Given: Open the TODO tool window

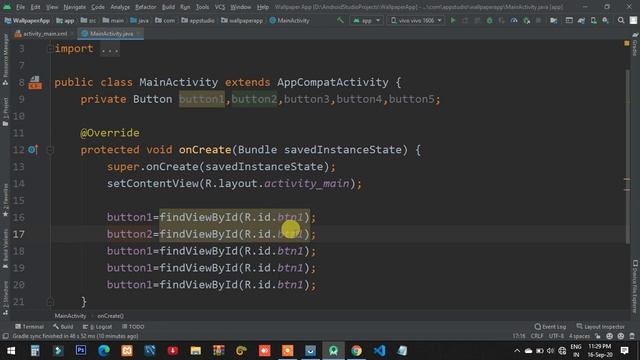Looking at the screenshot, I should tap(133, 327).
